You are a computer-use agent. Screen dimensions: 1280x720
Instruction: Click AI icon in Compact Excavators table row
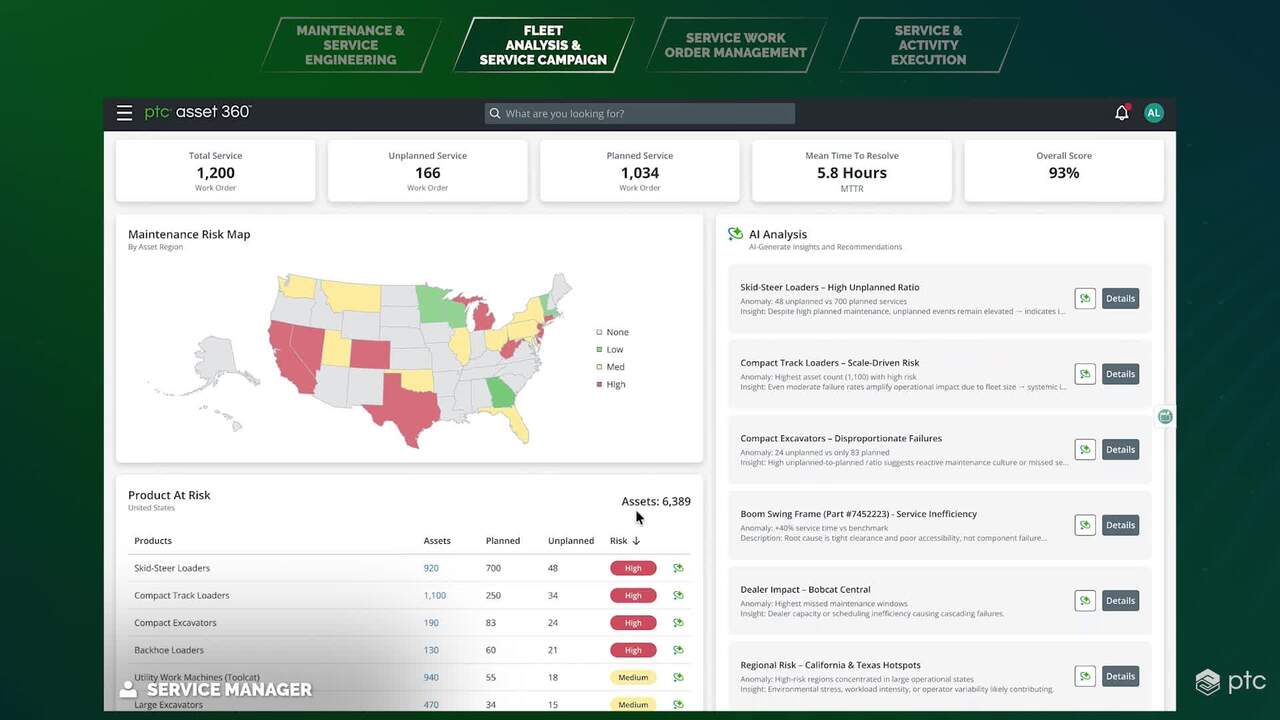[x=678, y=623]
